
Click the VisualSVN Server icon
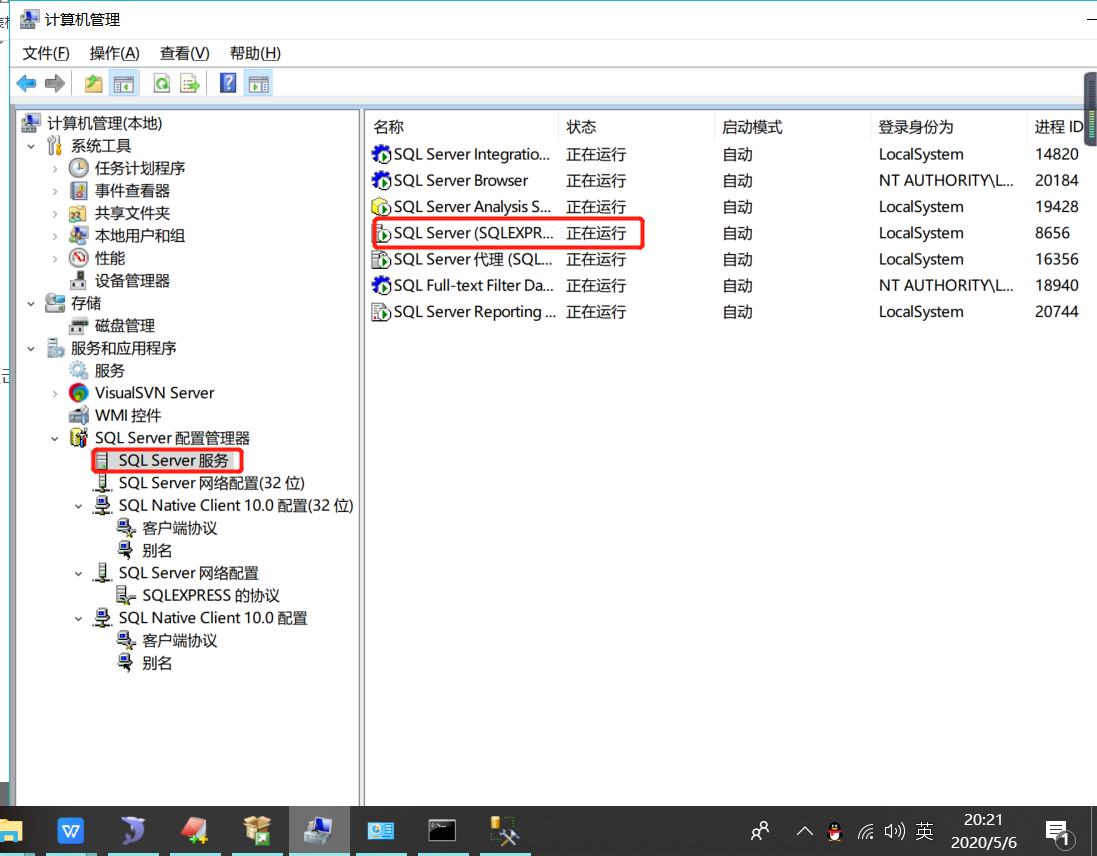pyautogui.click(x=78, y=393)
